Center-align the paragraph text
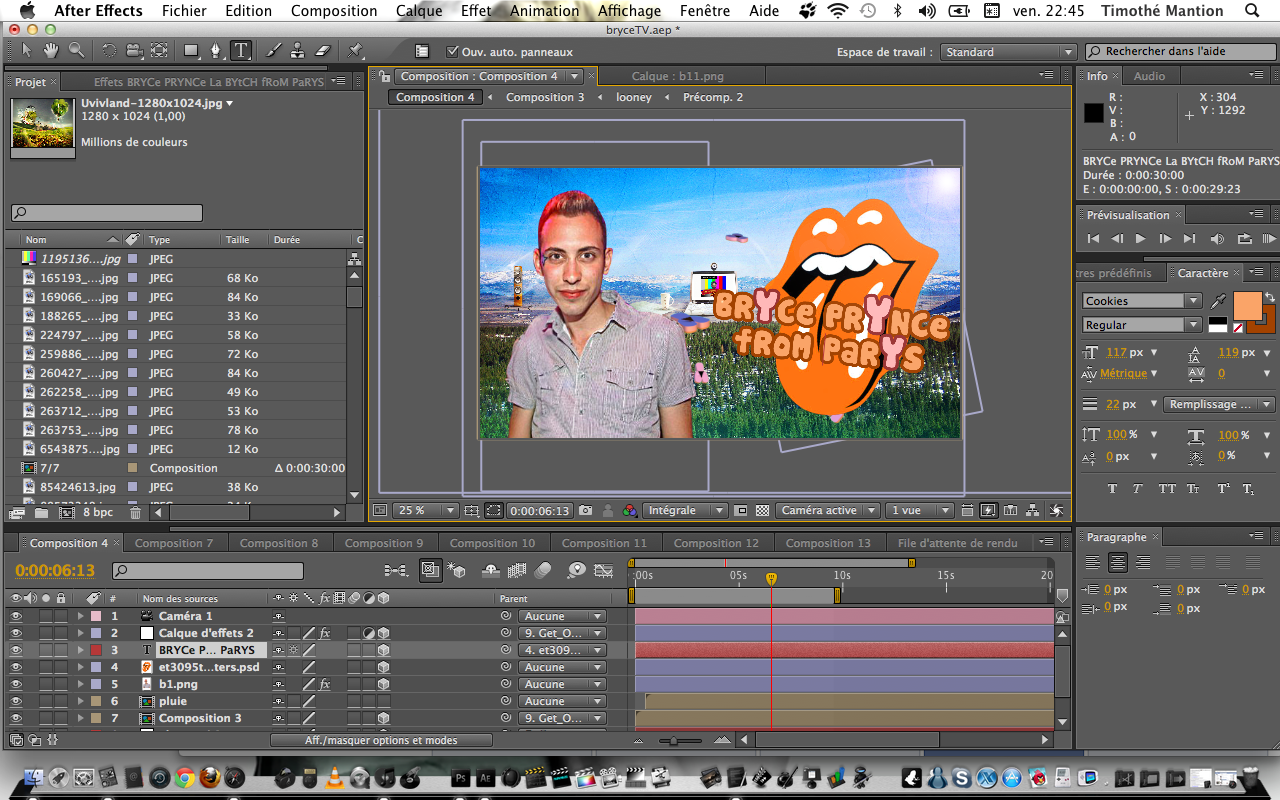The image size is (1280, 800). point(1118,563)
